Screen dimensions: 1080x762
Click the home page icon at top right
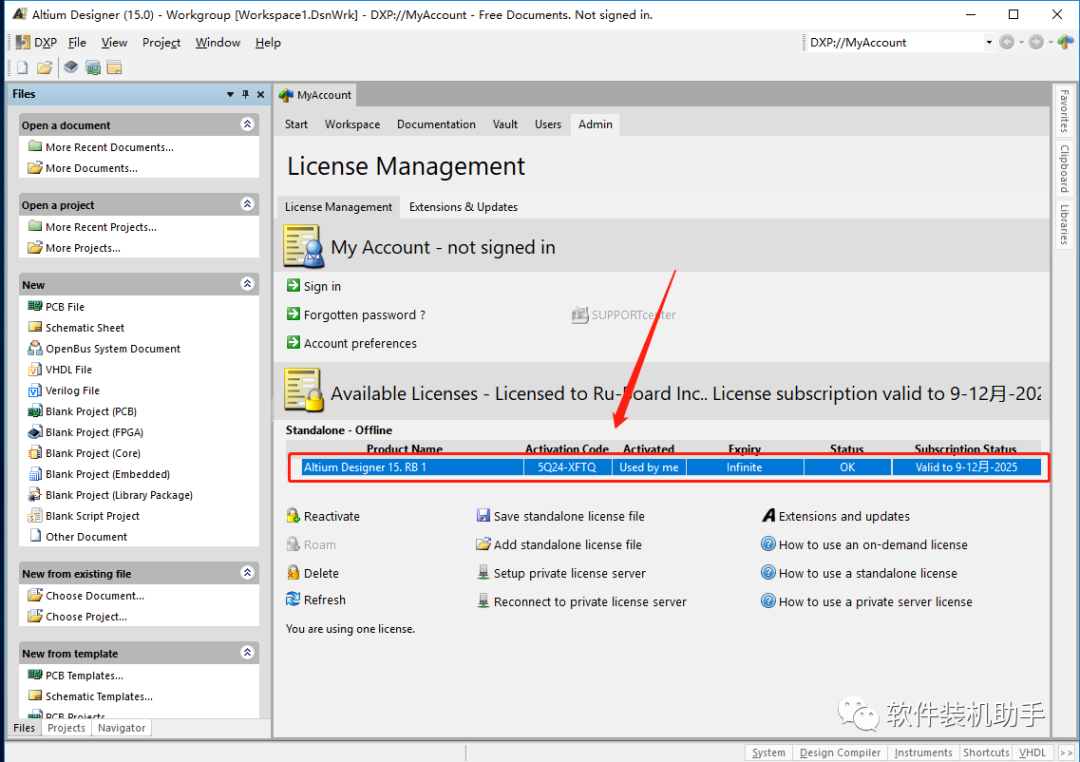click(x=1066, y=43)
